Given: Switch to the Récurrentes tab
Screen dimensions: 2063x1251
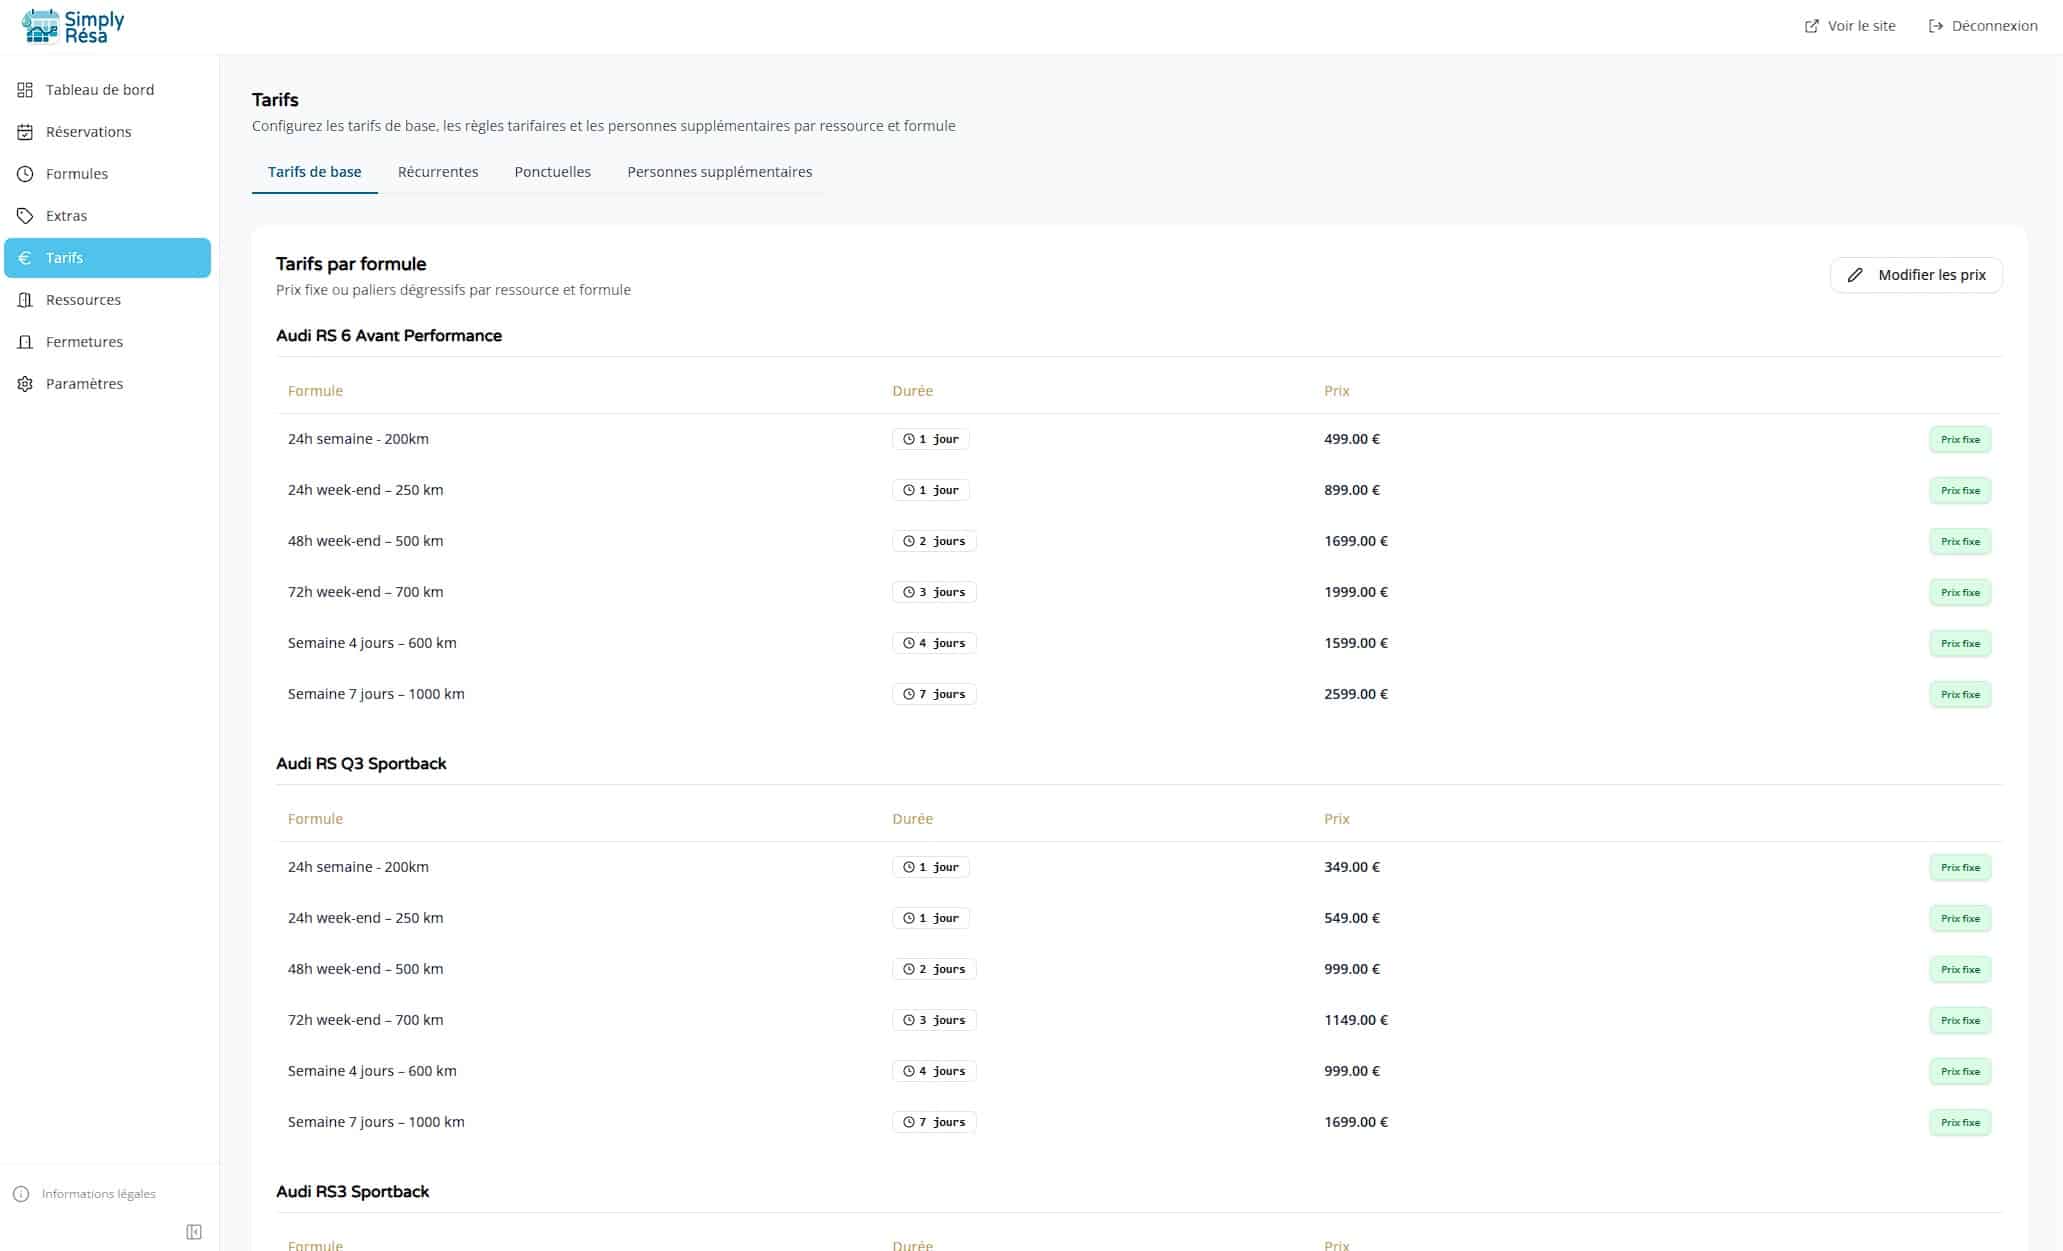Looking at the screenshot, I should 438,171.
